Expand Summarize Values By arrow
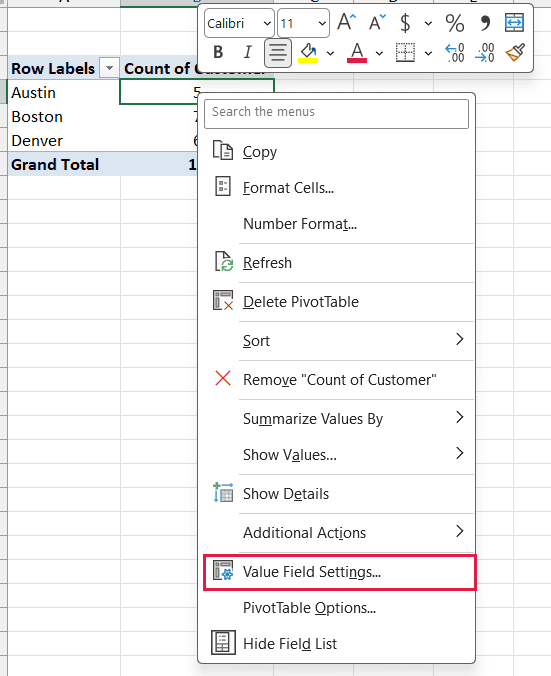This screenshot has width=551, height=676. (460, 417)
